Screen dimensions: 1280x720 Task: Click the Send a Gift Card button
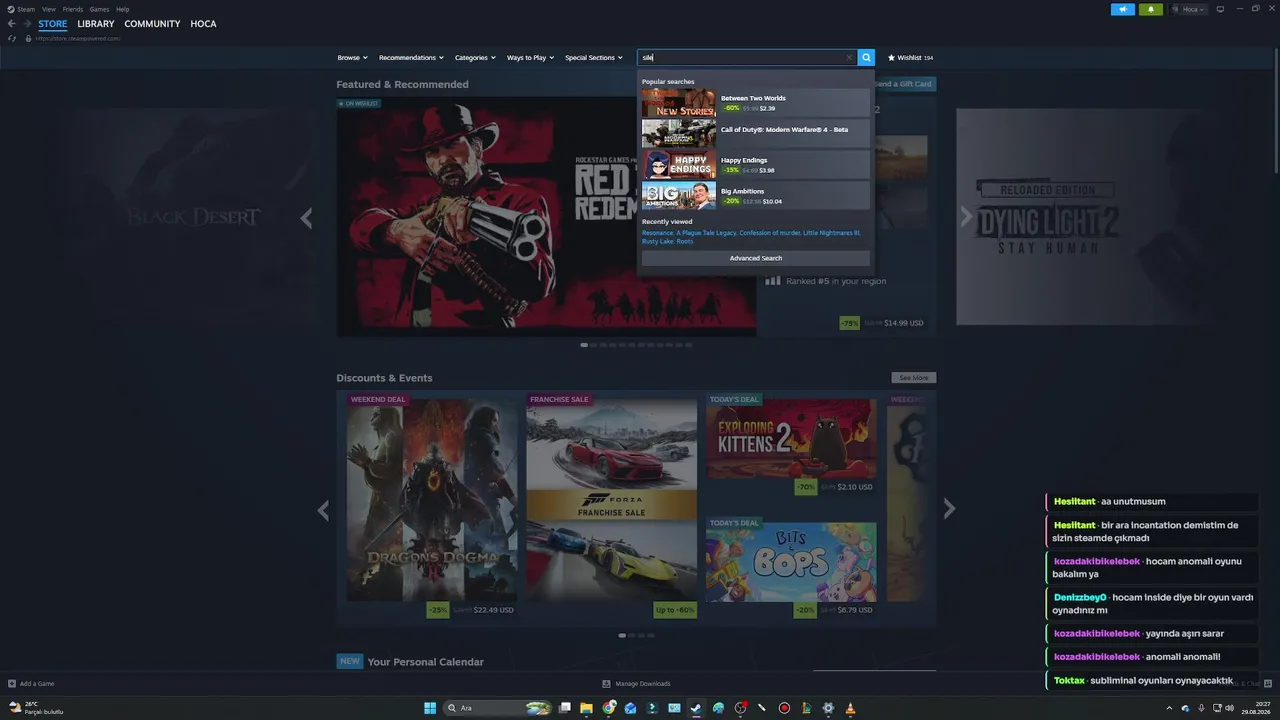click(904, 84)
